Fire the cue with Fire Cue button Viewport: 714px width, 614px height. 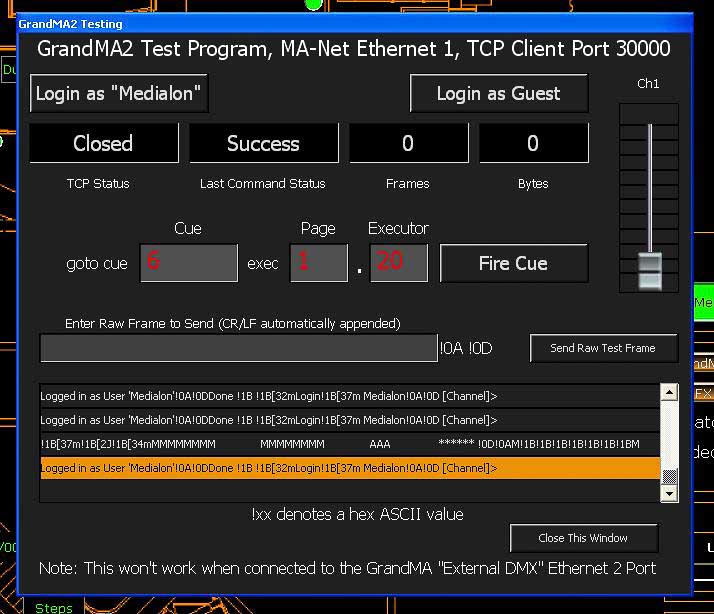(x=514, y=263)
